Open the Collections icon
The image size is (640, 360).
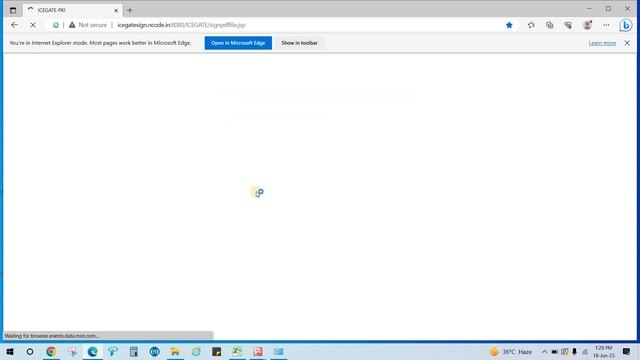[550, 25]
